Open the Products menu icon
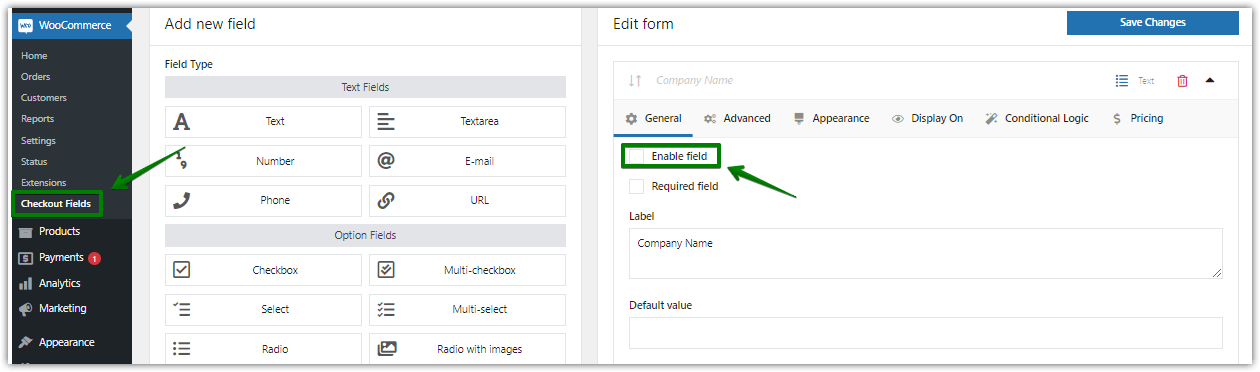 (26, 232)
